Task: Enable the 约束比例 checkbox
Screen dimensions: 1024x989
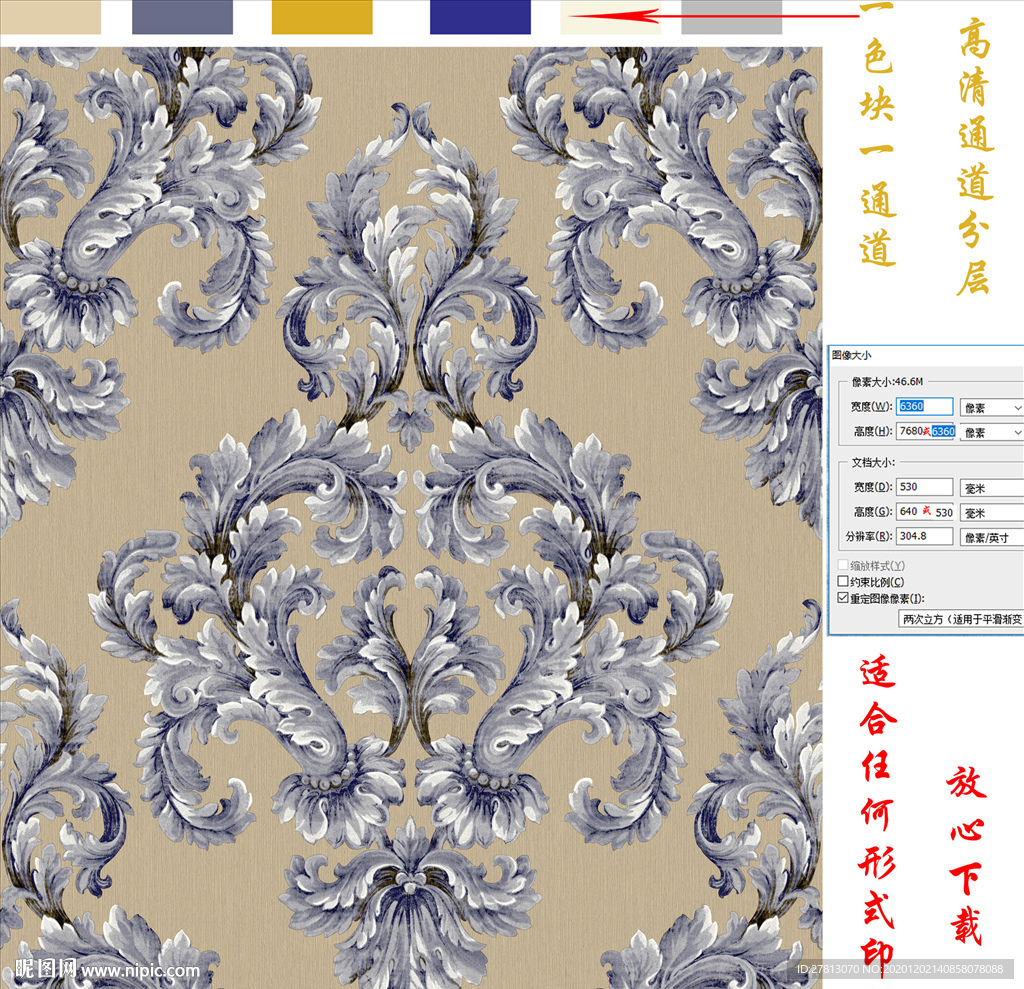Action: (x=843, y=581)
